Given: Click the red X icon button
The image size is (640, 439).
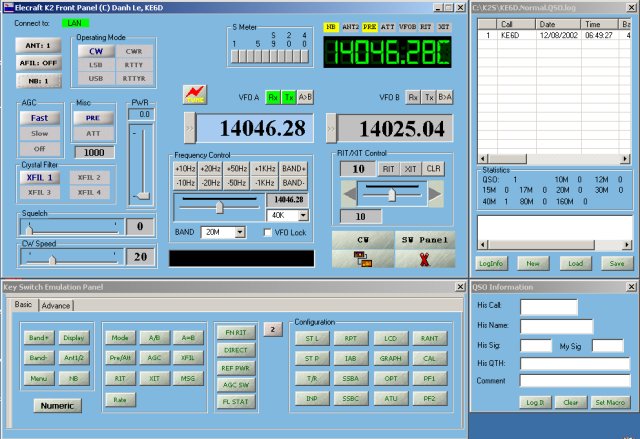Looking at the screenshot, I should tap(424, 259).
